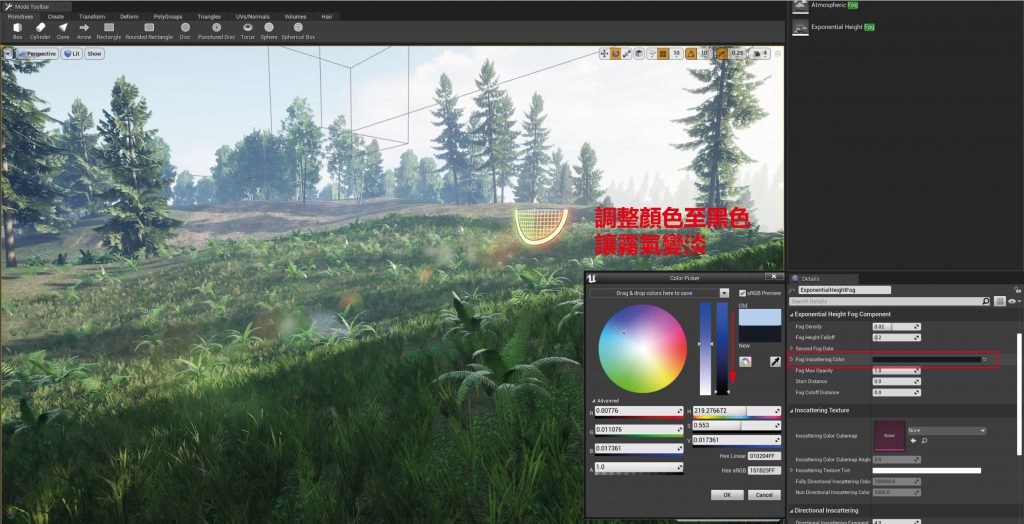The height and width of the screenshot is (524, 1024).
Task: Confirm color with the OK button
Action: [x=728, y=495]
